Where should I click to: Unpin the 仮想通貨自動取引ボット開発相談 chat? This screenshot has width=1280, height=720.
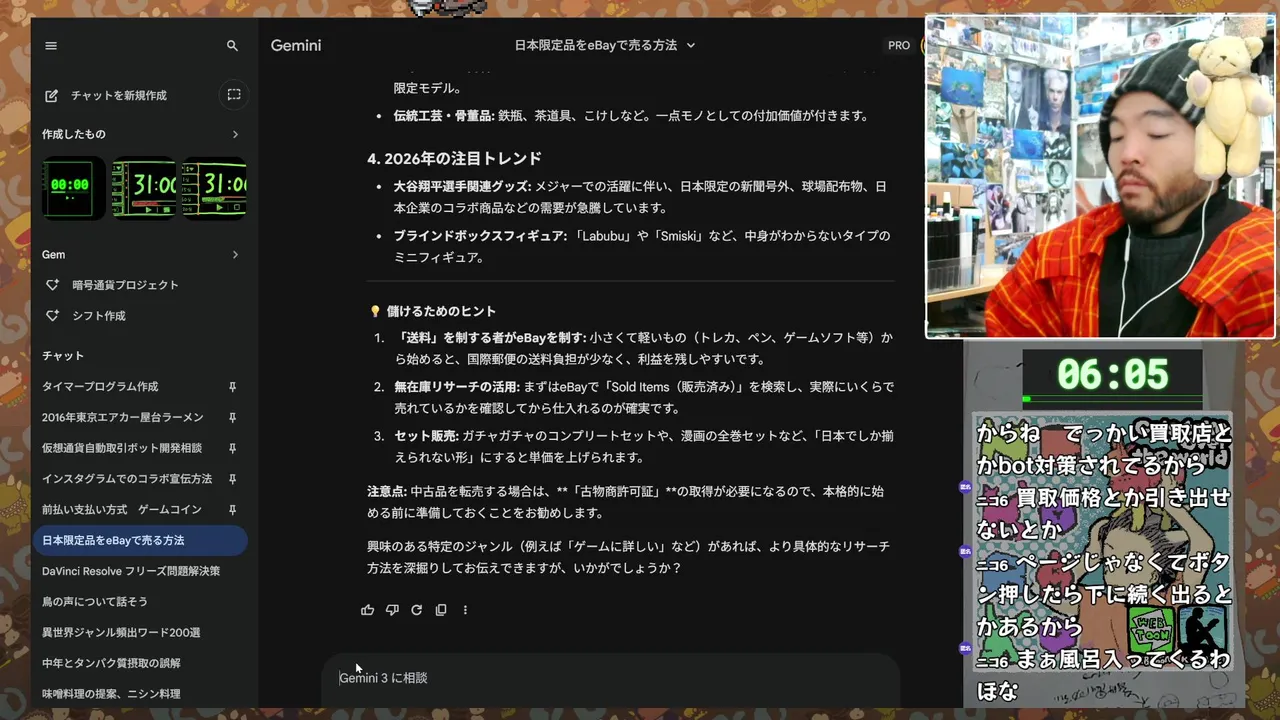[232, 448]
